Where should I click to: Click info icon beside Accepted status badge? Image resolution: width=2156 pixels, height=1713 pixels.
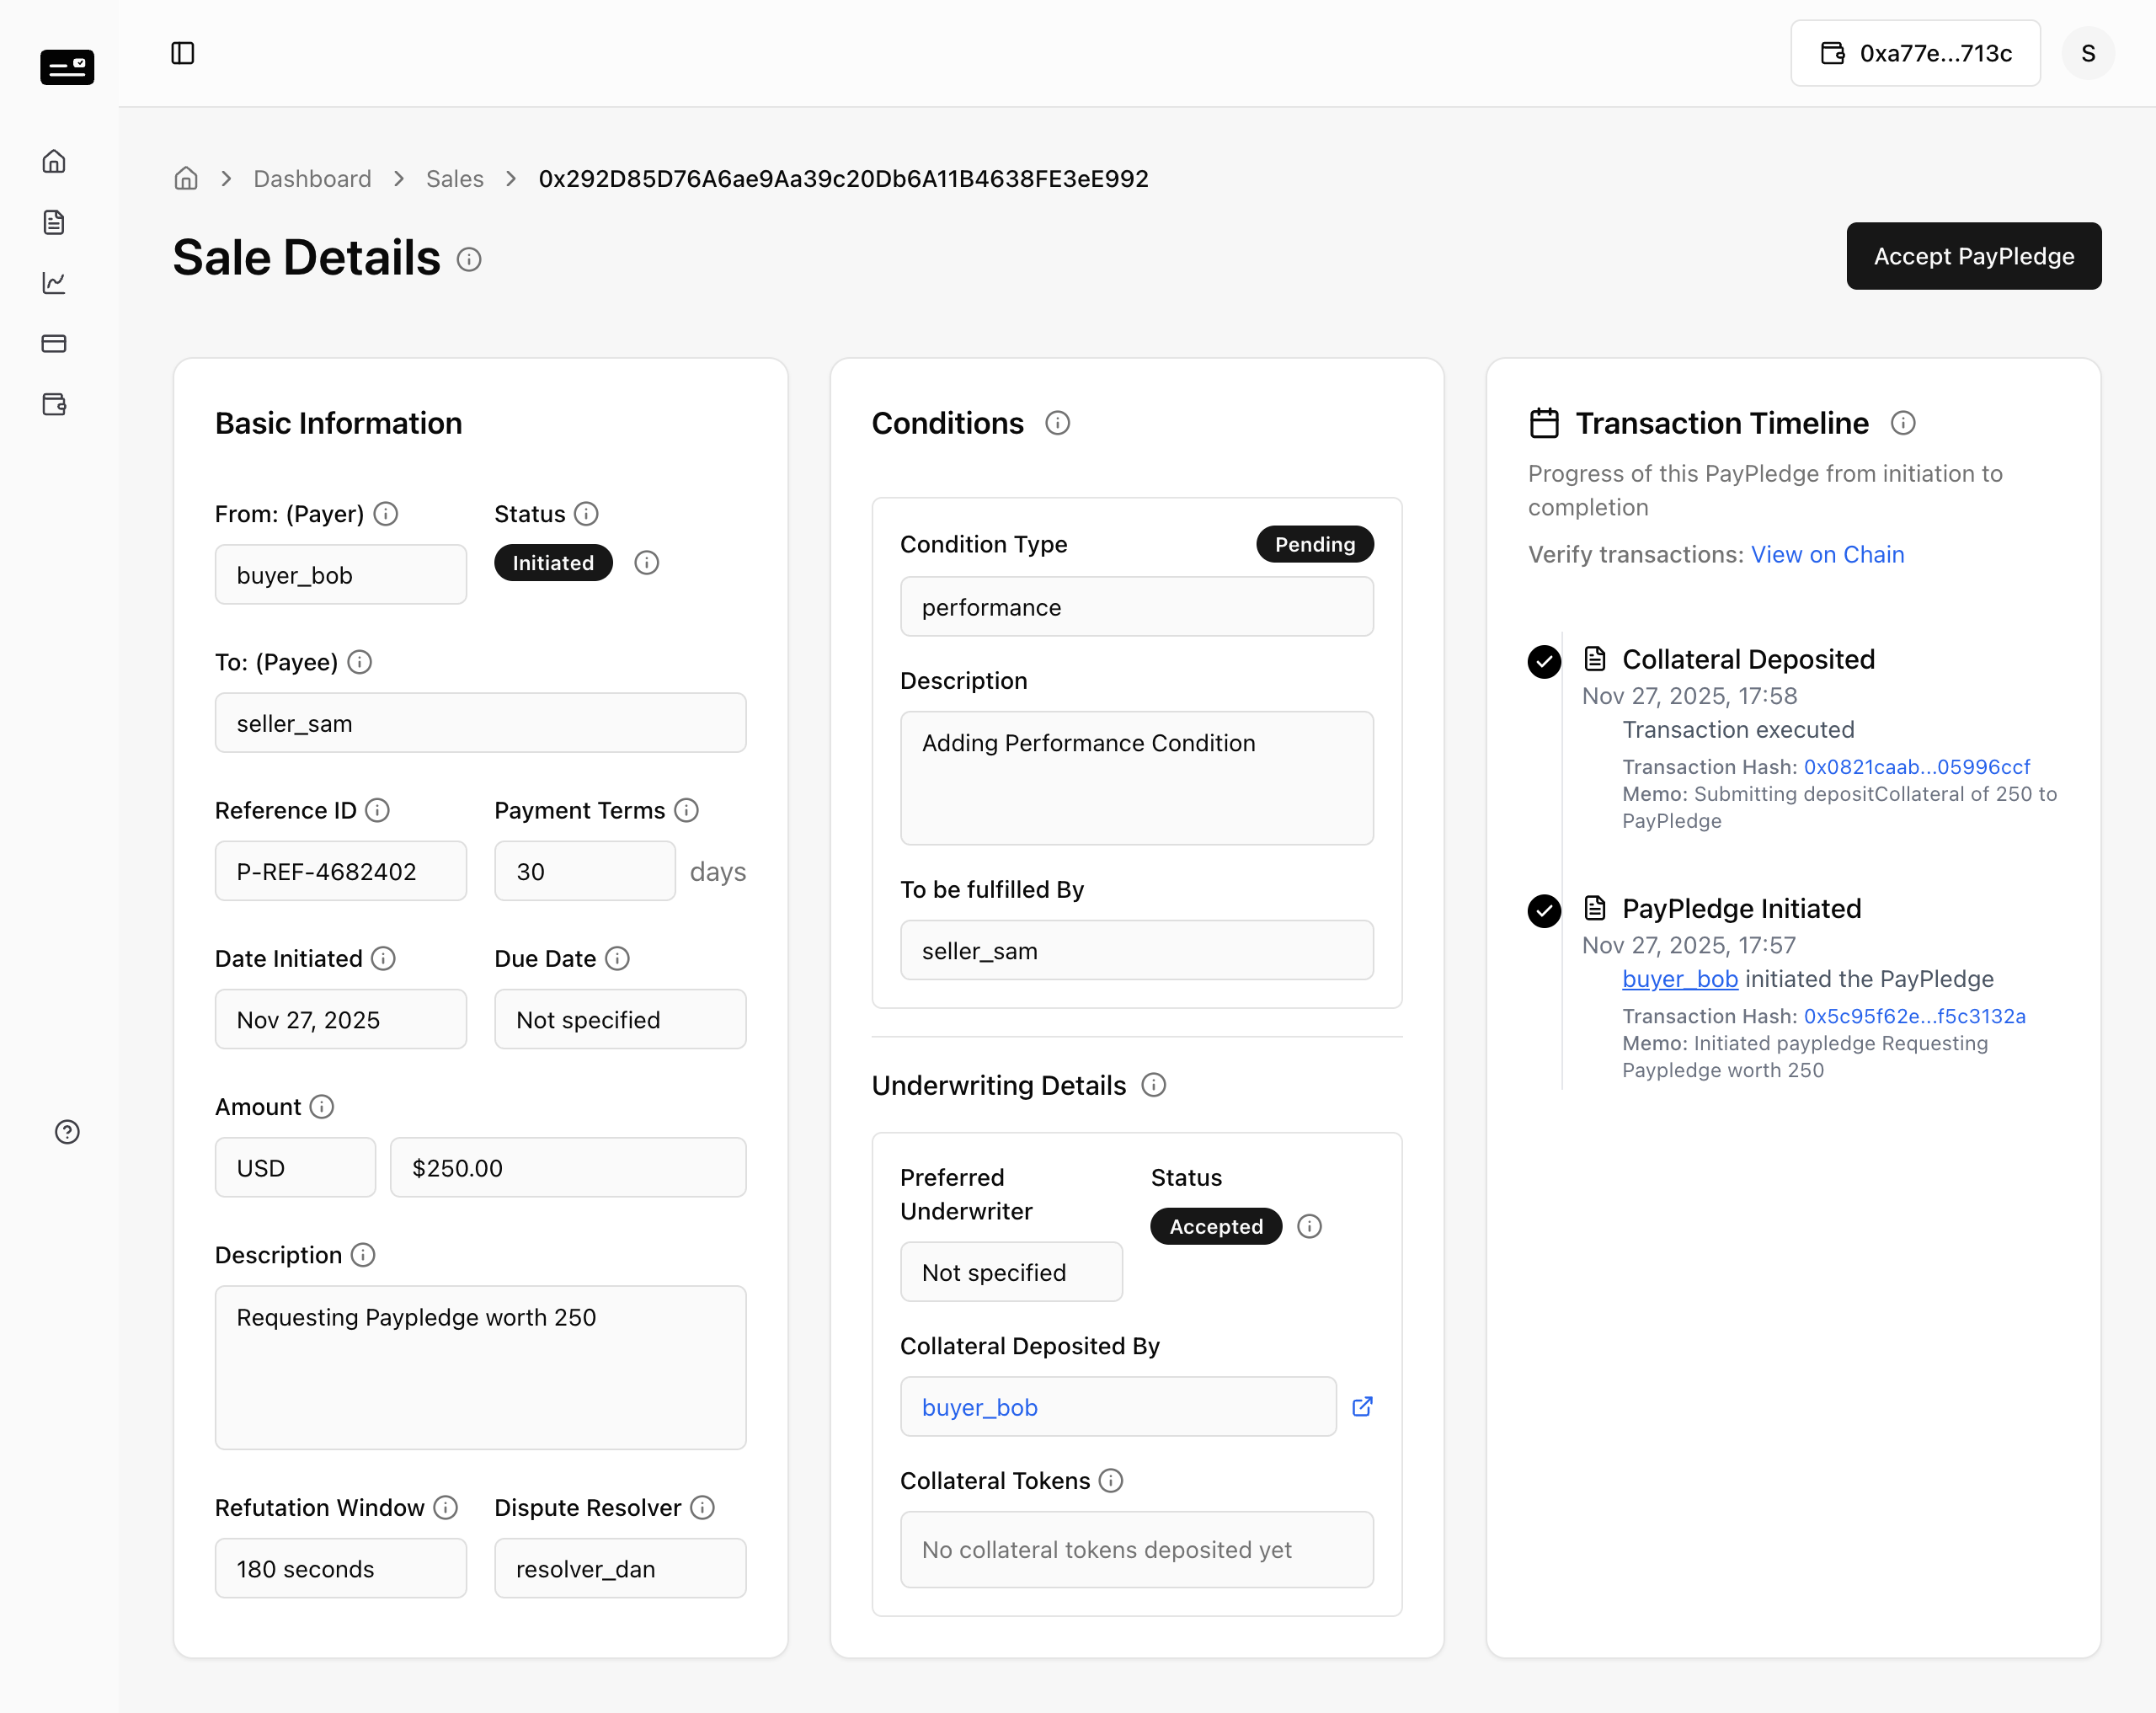coord(1309,1226)
